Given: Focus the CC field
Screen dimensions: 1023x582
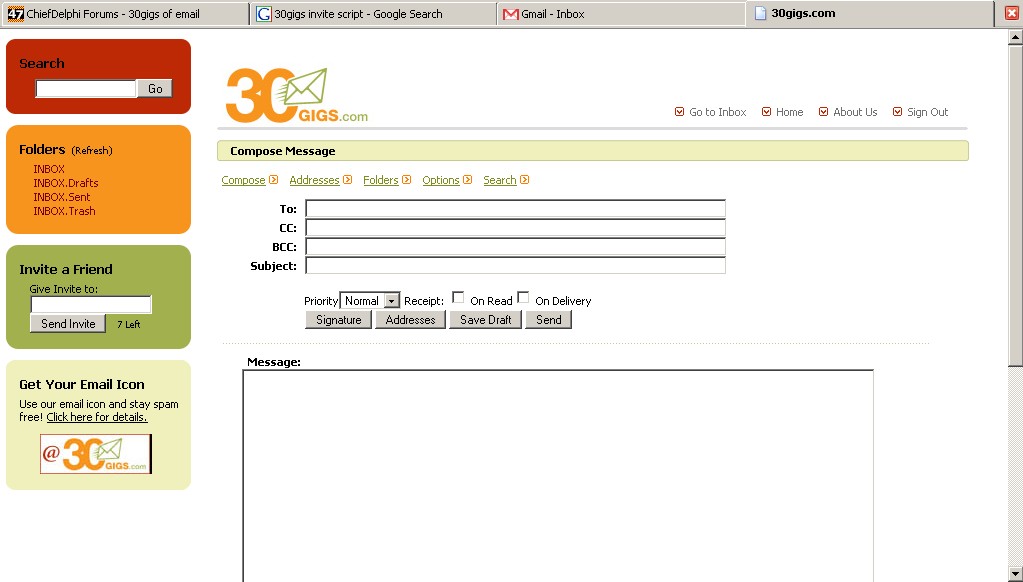Looking at the screenshot, I should [x=515, y=228].
